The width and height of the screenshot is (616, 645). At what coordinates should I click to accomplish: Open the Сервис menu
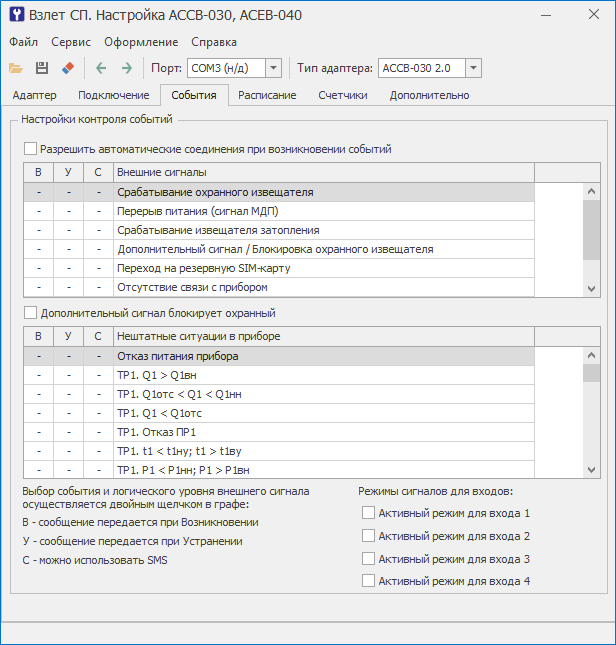71,42
